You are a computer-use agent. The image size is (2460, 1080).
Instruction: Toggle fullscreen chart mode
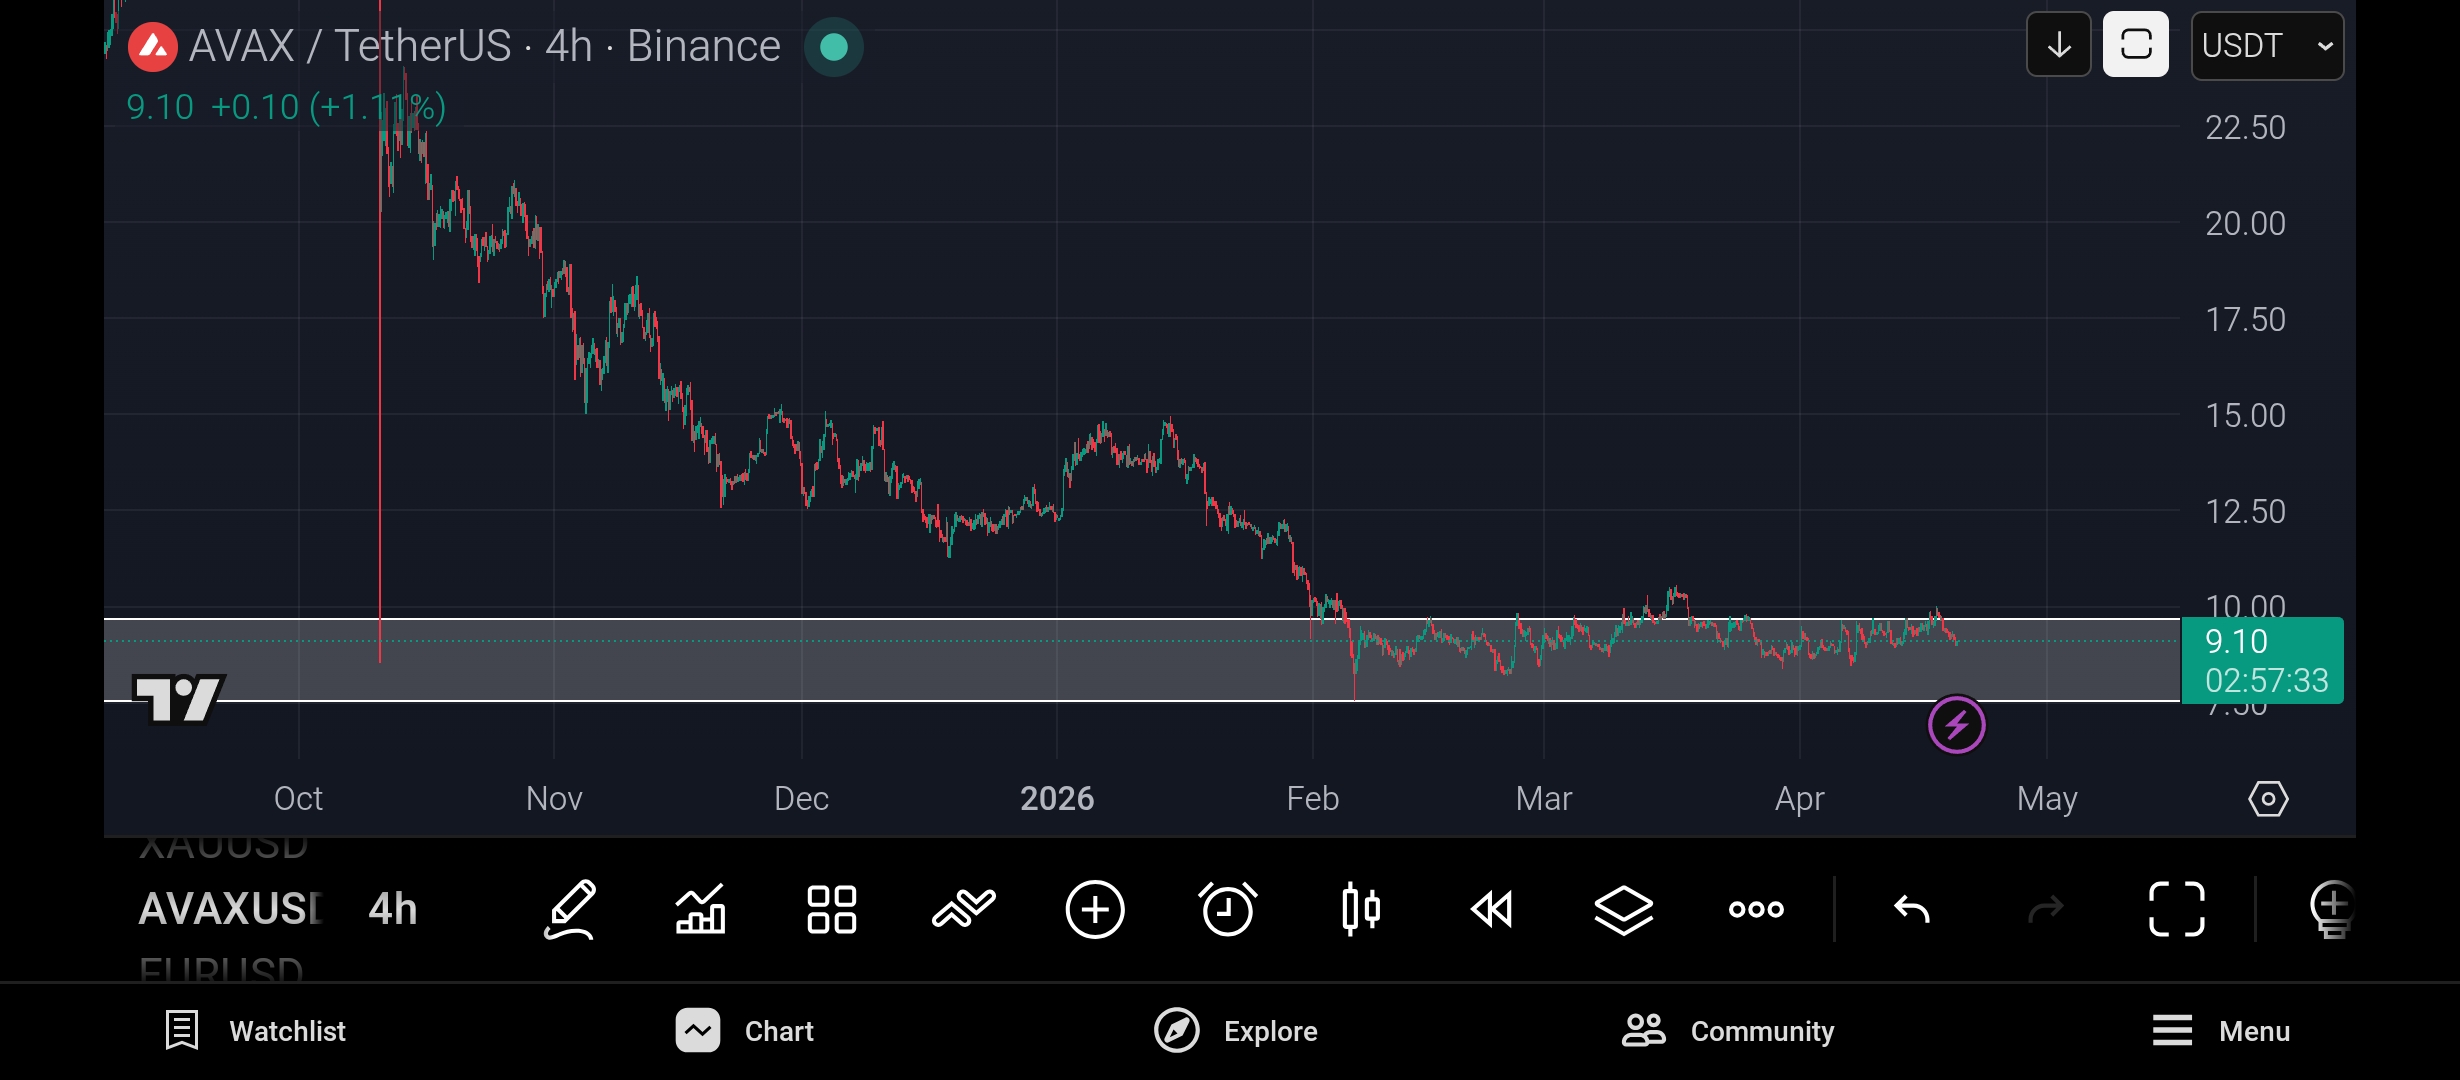(x=2177, y=909)
